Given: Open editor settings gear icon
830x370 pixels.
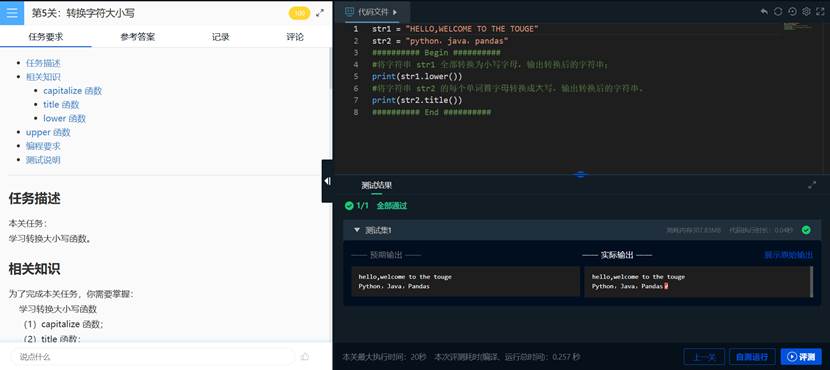Looking at the screenshot, I should click(806, 12).
